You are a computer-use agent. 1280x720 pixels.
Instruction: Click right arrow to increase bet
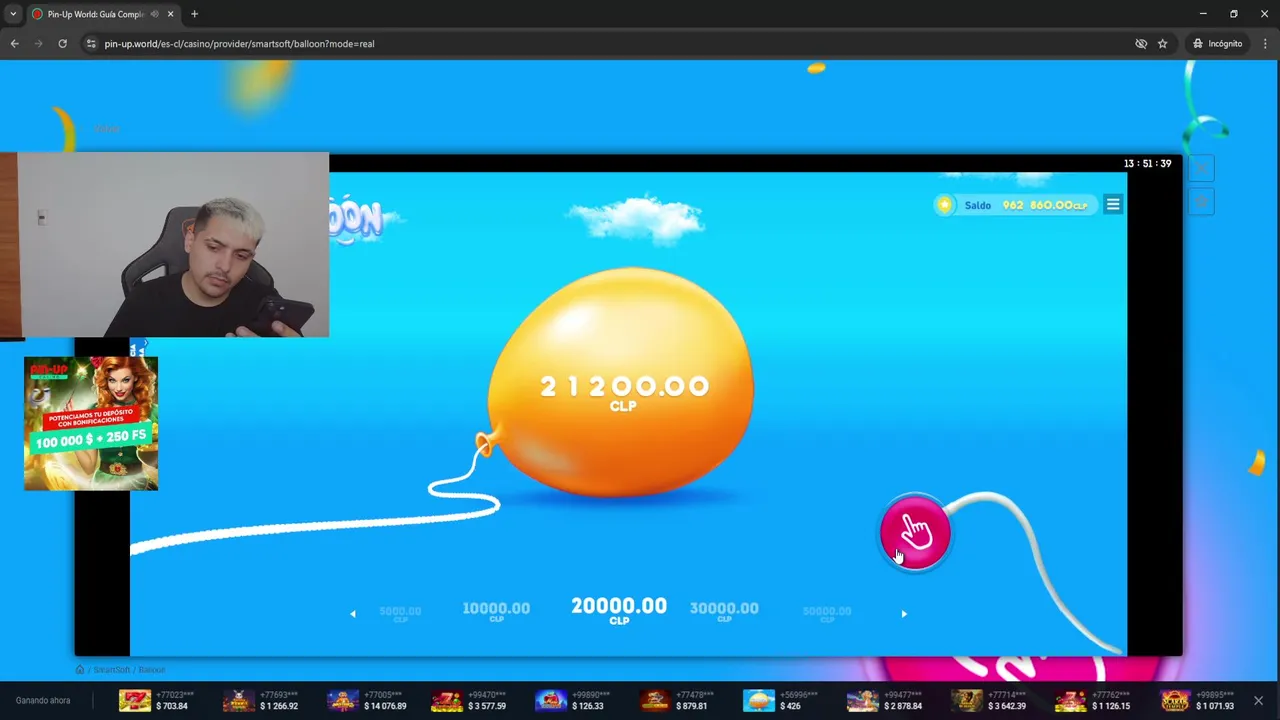pos(904,614)
